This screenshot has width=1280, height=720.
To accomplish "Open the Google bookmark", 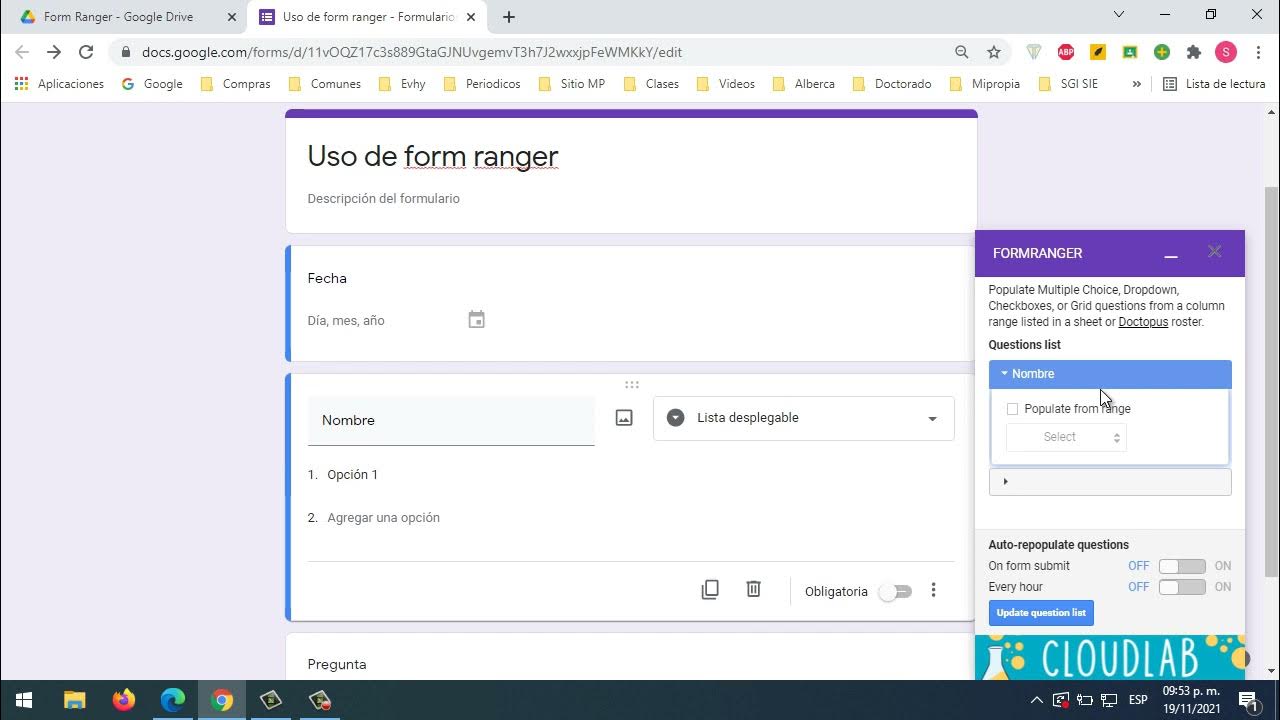I will [152, 84].
